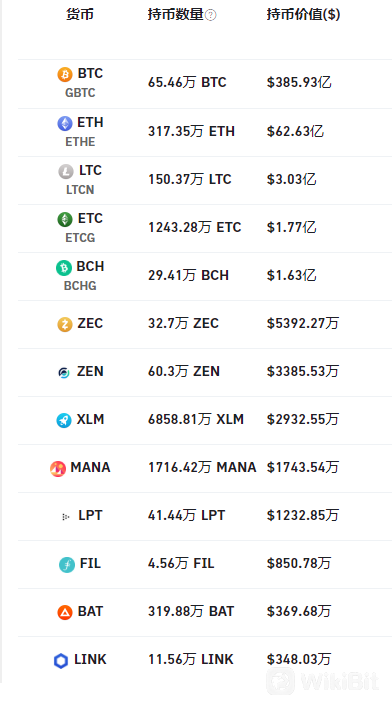Image resolution: width=392 pixels, height=710 pixels.
Task: Click the orange Bitcoin BTC coin icon
Action: (65, 74)
